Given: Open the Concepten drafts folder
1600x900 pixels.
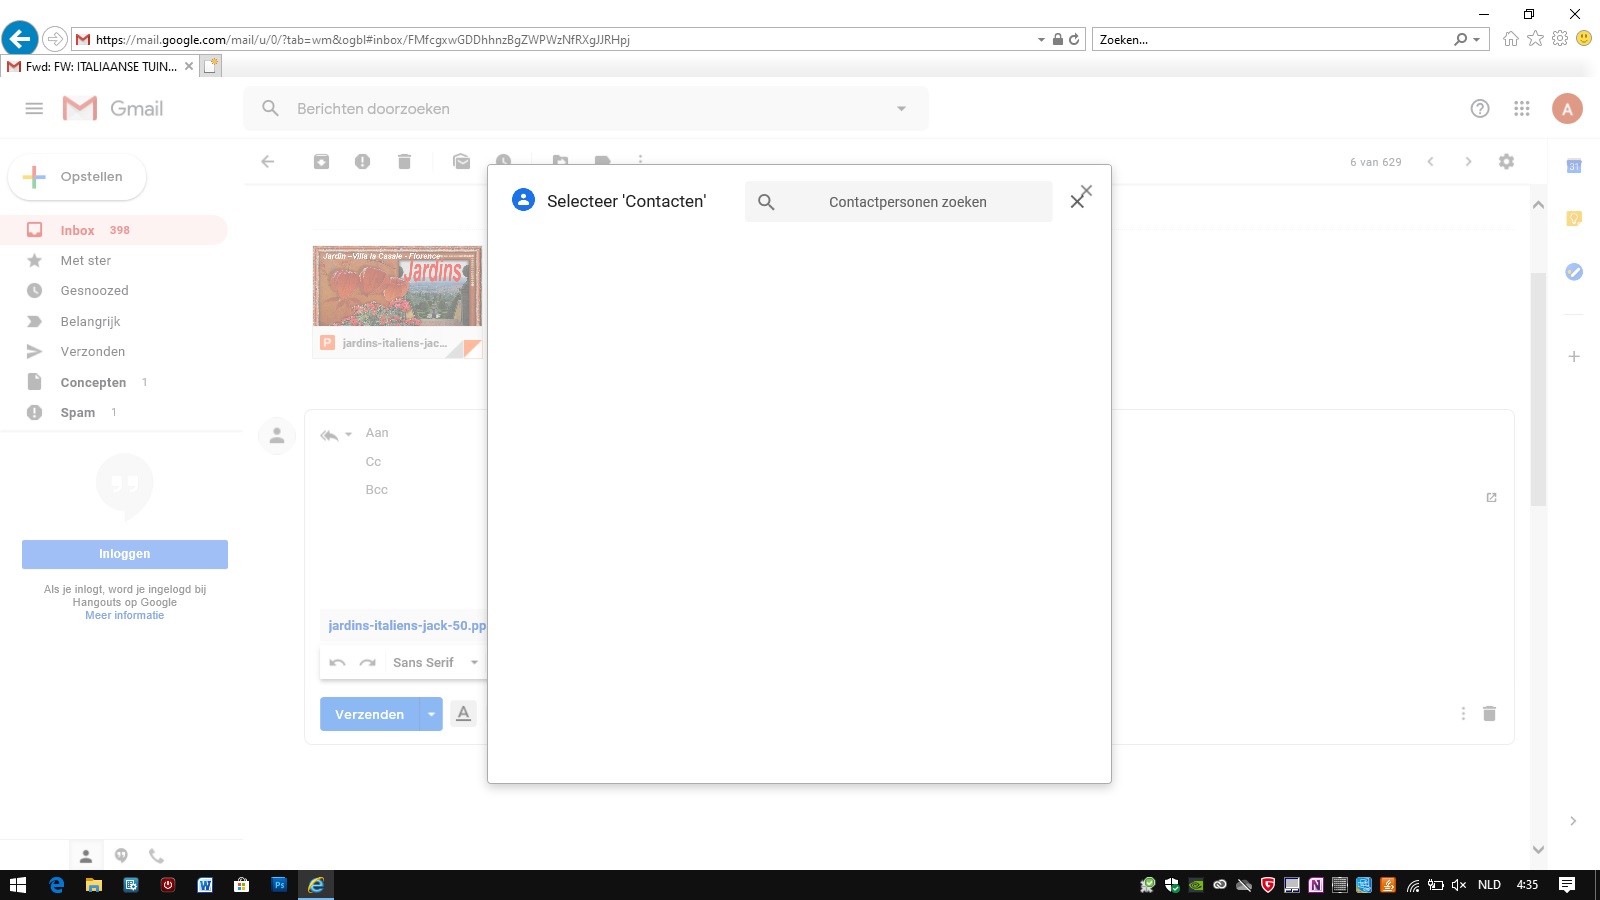Looking at the screenshot, I should point(93,383).
